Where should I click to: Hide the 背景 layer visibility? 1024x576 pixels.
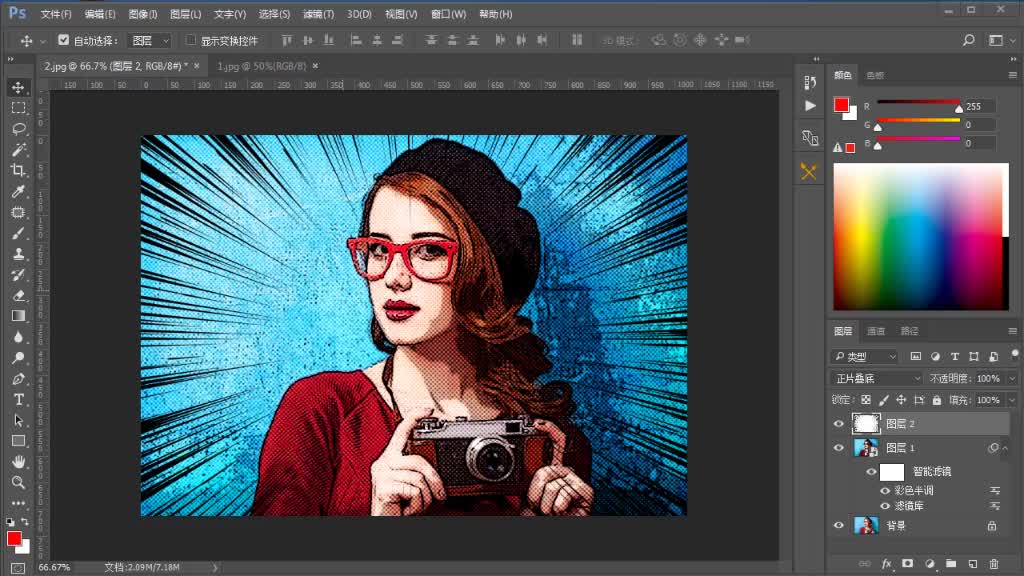click(x=838, y=525)
